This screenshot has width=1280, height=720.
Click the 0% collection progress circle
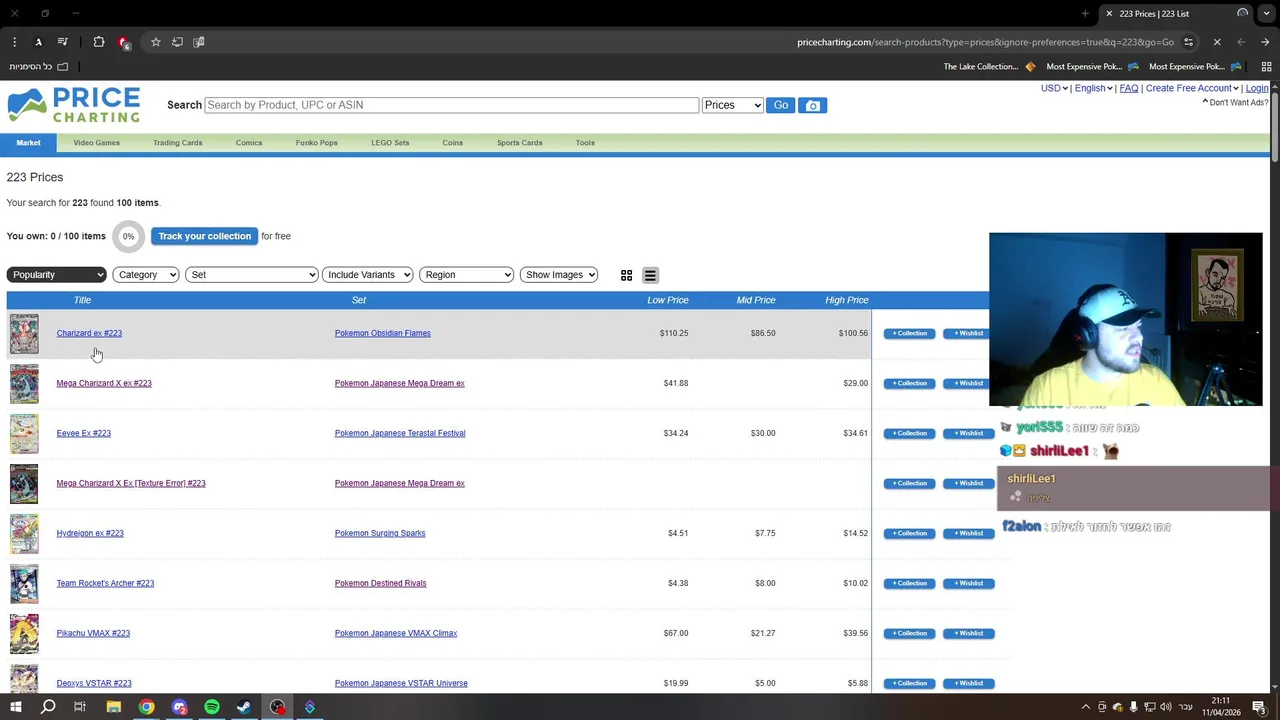[x=128, y=237]
